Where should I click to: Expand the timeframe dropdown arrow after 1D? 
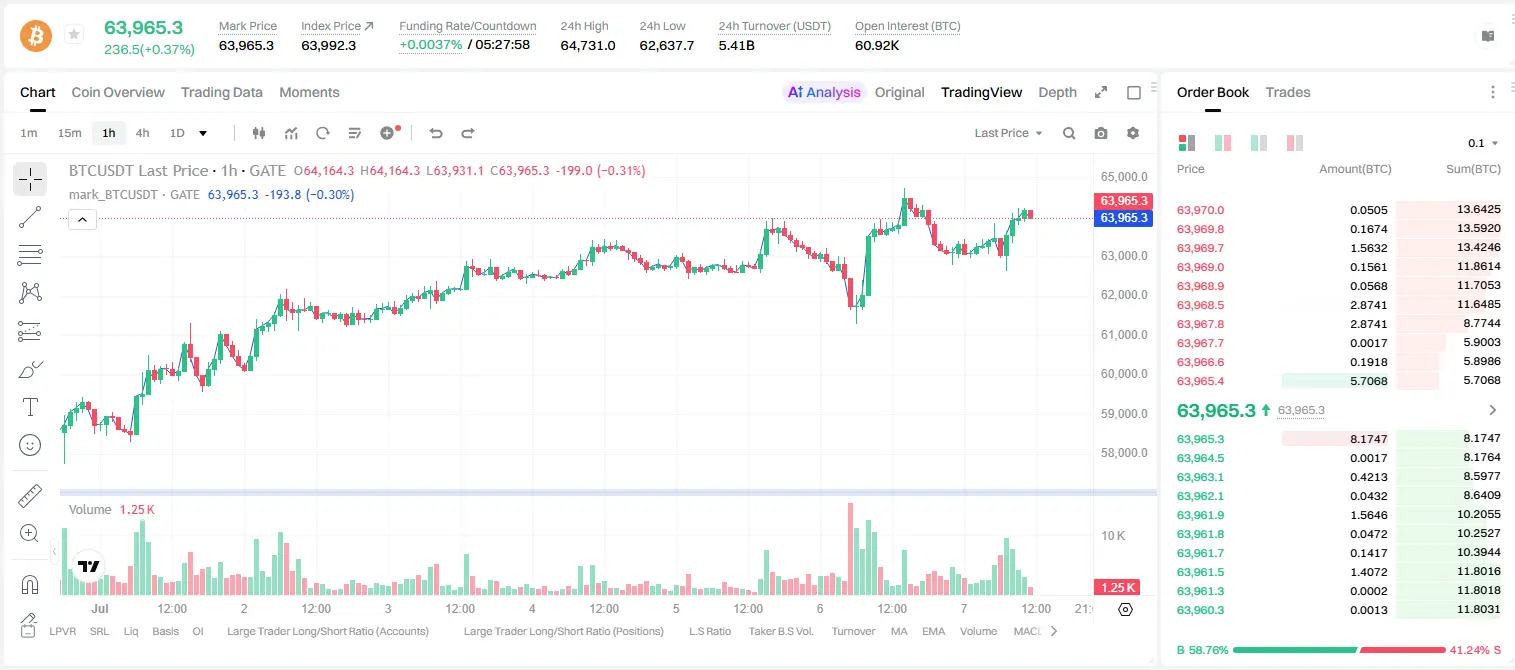click(203, 133)
